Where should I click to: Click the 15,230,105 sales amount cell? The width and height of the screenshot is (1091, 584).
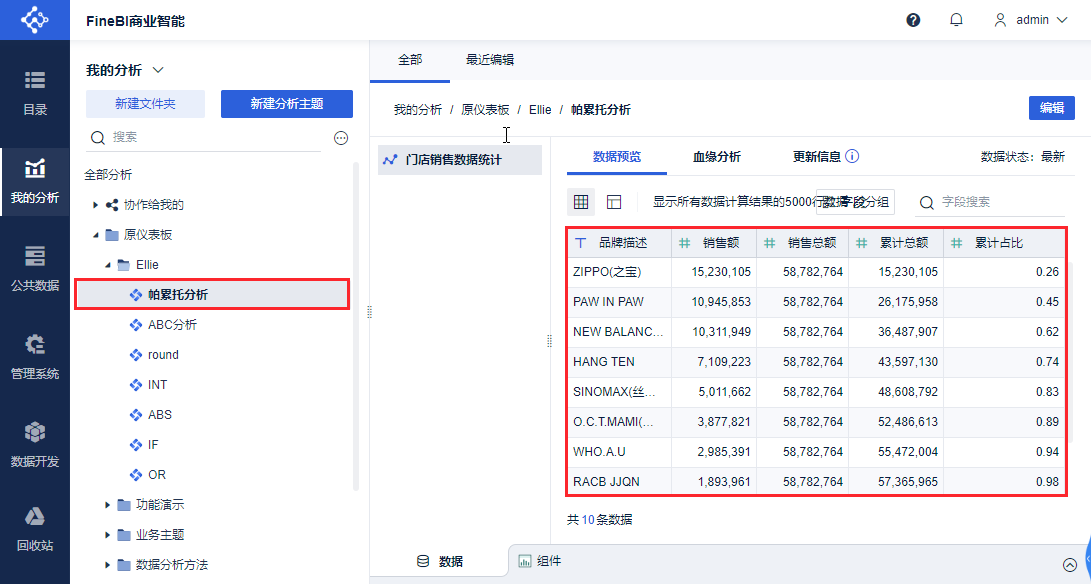[714, 271]
